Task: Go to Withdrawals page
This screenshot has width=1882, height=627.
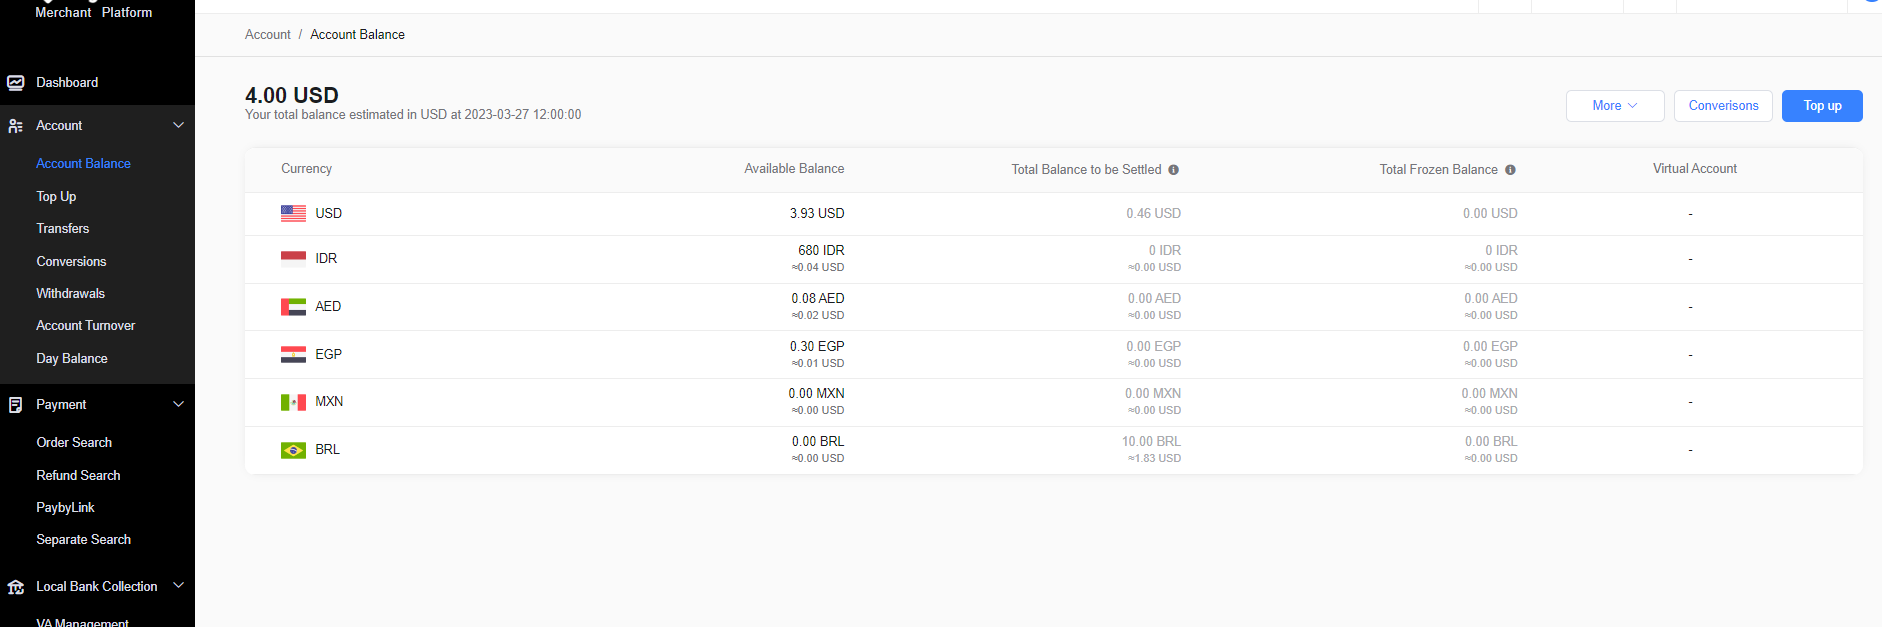Action: click(70, 294)
